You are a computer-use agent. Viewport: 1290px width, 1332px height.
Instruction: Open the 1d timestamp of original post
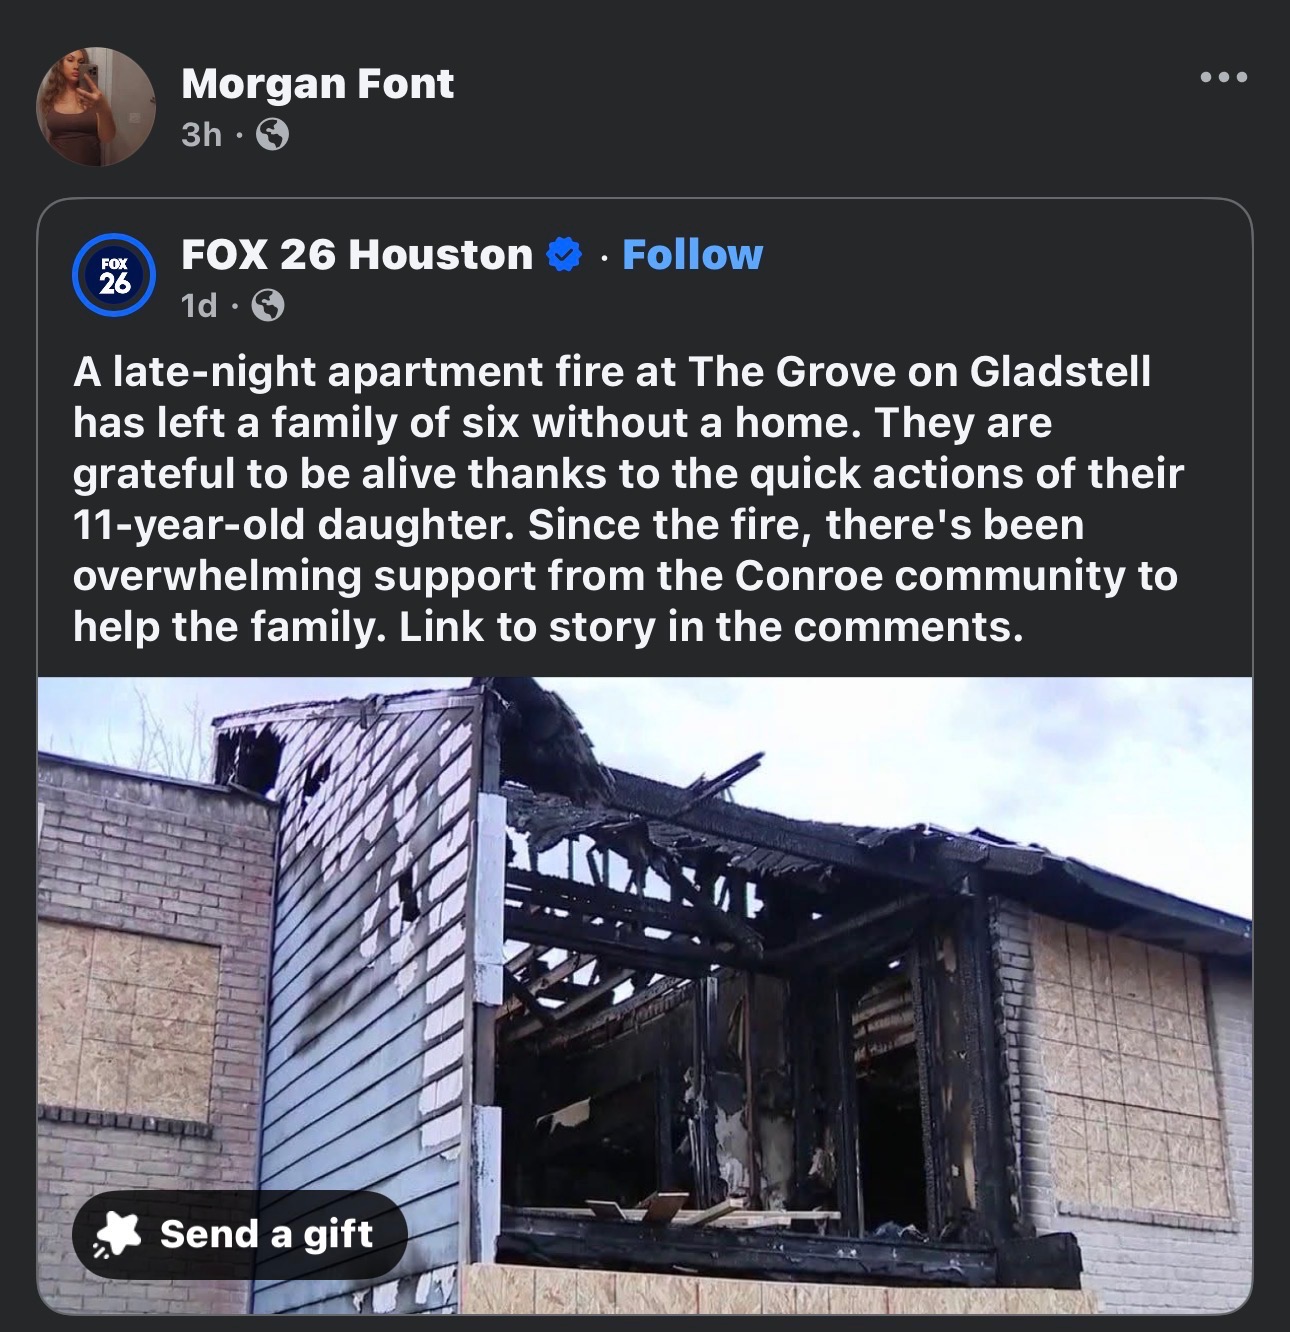(199, 305)
